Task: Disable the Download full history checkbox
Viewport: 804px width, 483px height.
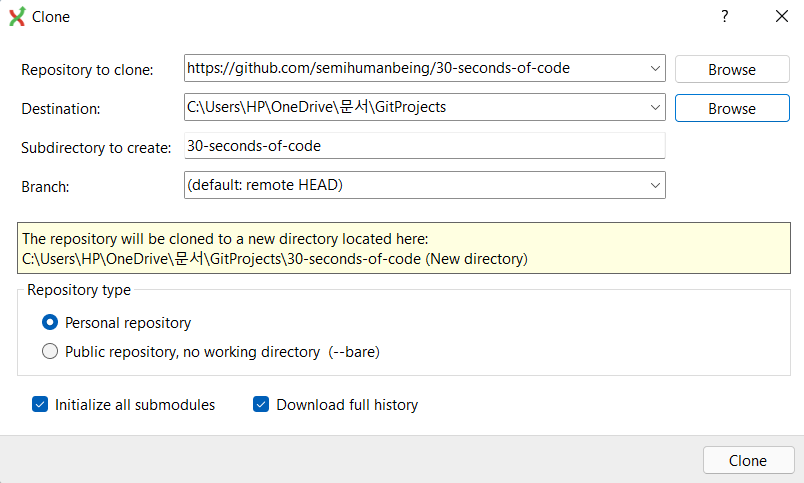Action: tap(261, 405)
